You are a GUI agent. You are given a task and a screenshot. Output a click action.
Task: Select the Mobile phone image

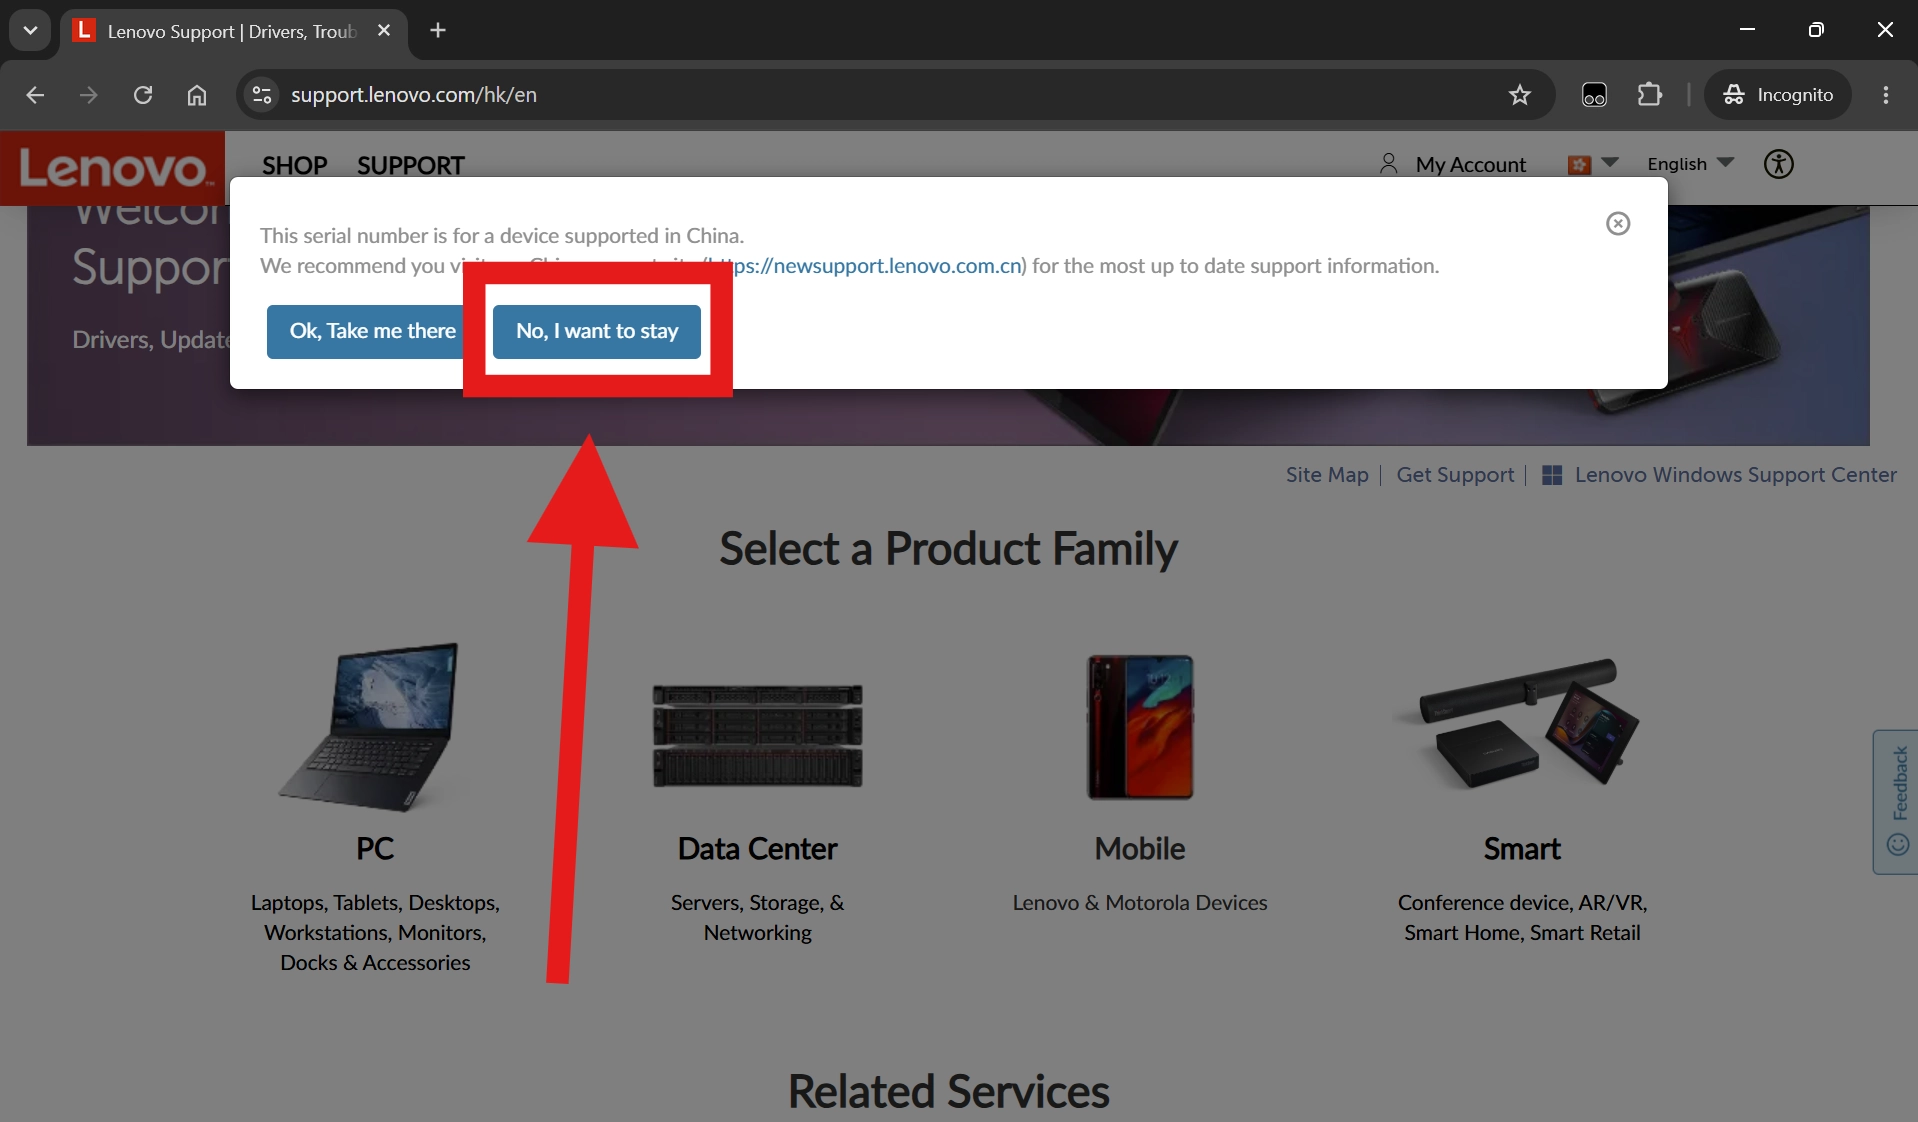pyautogui.click(x=1140, y=727)
